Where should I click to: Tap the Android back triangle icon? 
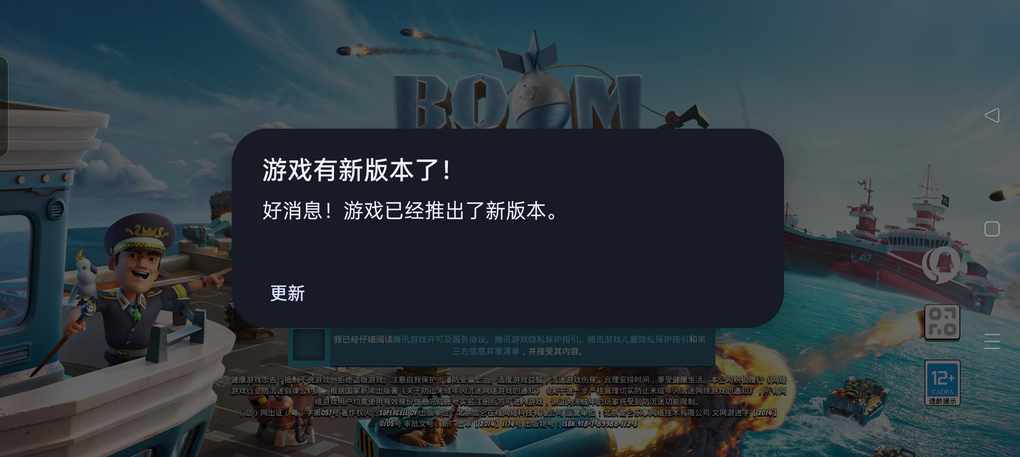pyautogui.click(x=991, y=116)
